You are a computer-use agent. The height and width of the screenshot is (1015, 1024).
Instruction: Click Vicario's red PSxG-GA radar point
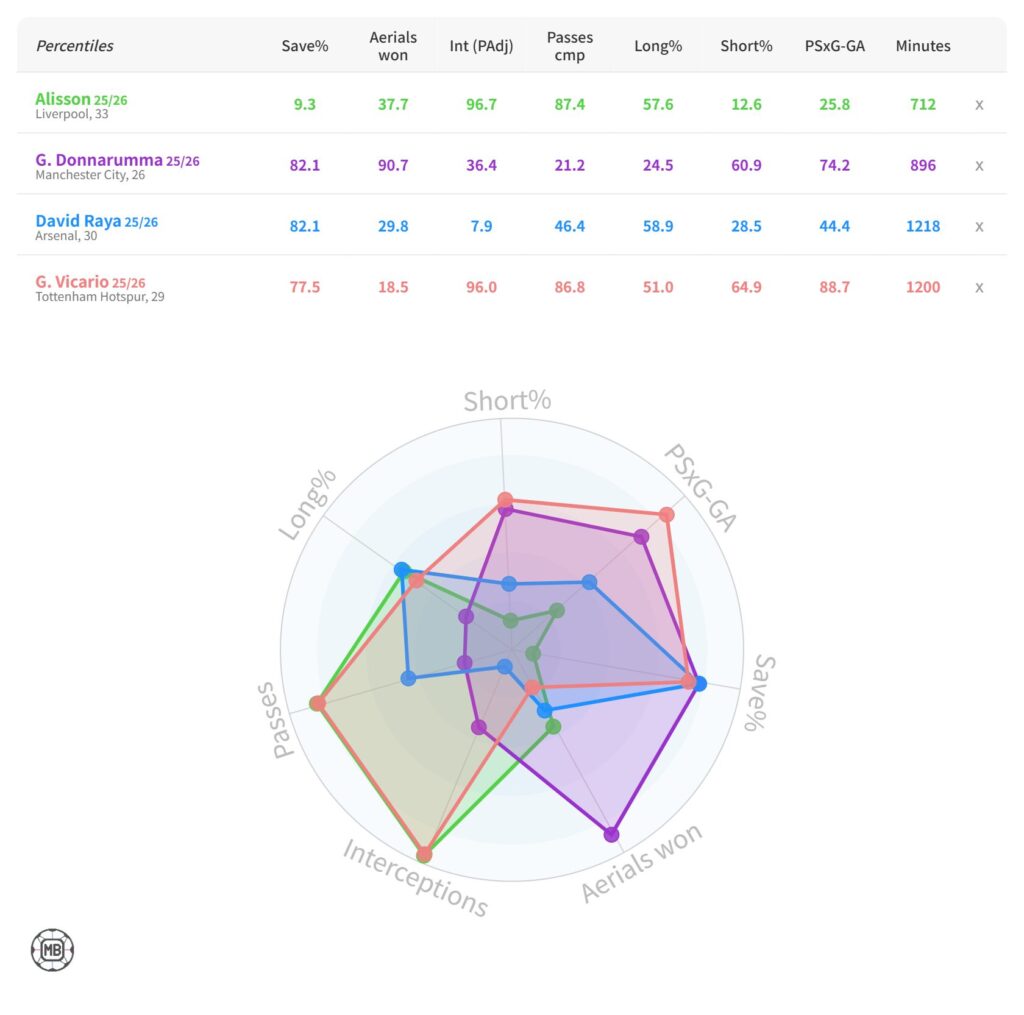click(x=666, y=515)
